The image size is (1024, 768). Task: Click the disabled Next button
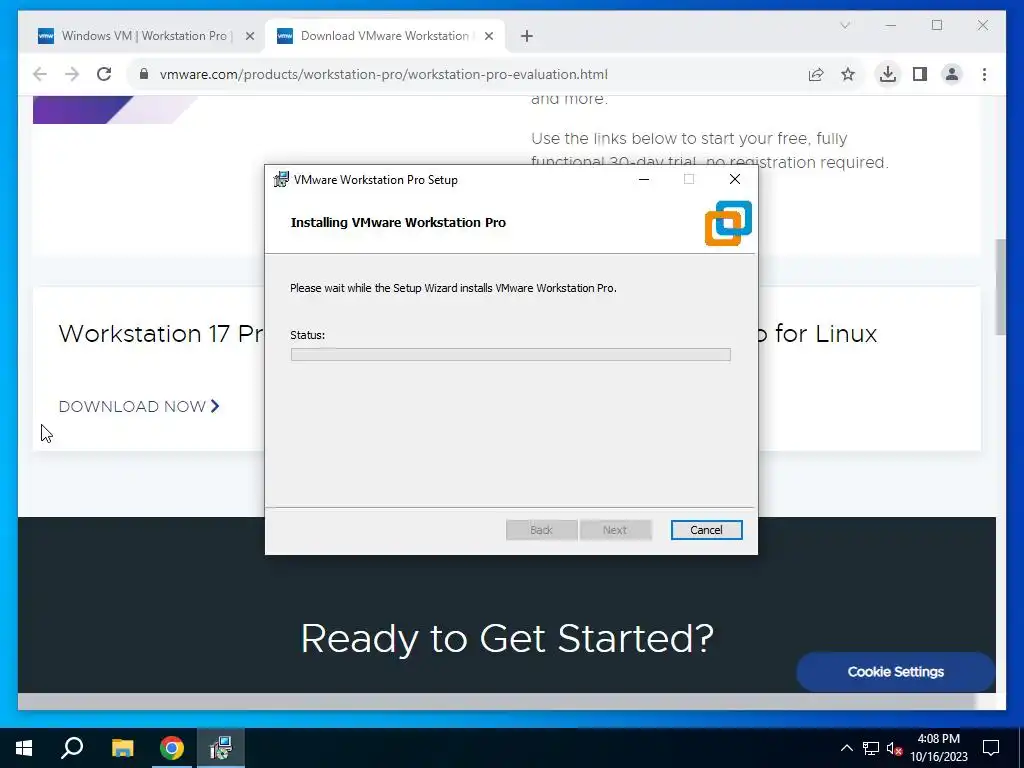(615, 530)
